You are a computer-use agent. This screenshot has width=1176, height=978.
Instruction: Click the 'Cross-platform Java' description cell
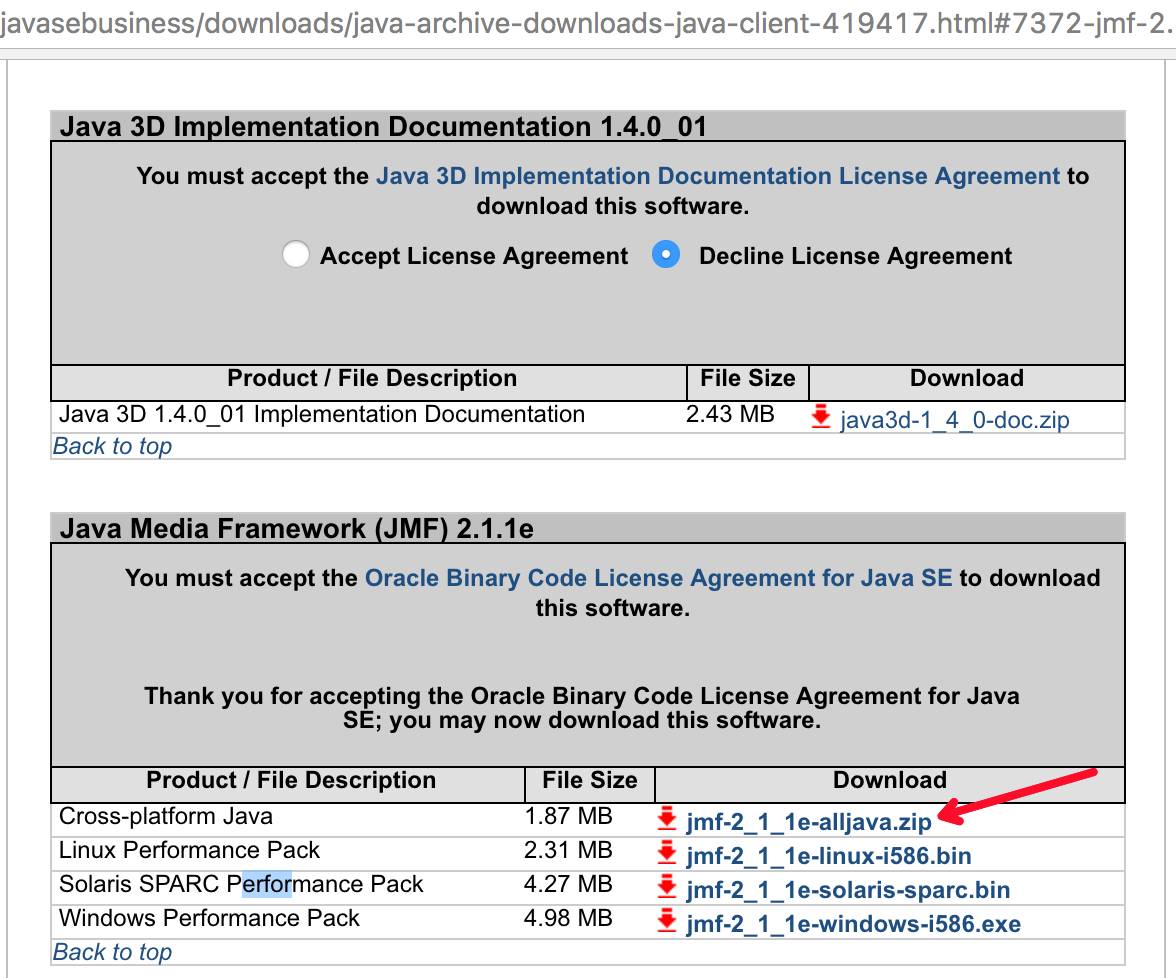(x=166, y=816)
